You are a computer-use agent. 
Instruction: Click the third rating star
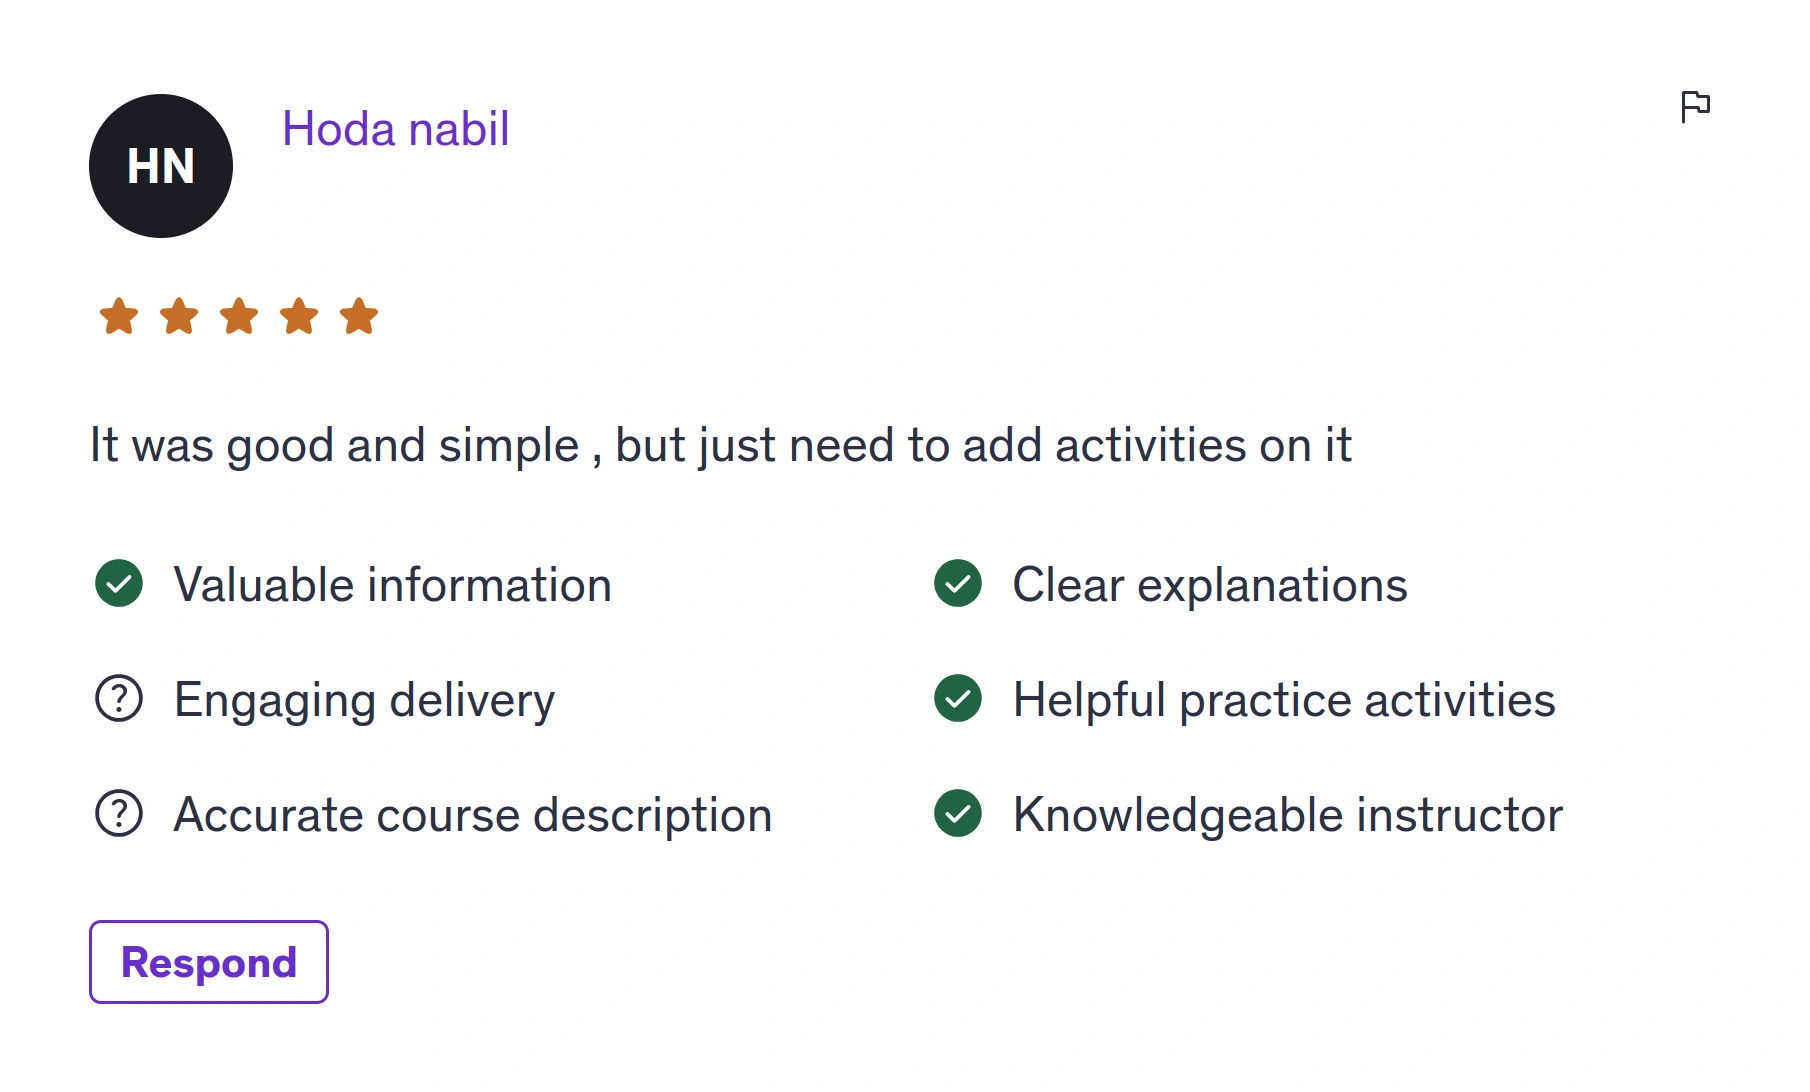tap(239, 316)
